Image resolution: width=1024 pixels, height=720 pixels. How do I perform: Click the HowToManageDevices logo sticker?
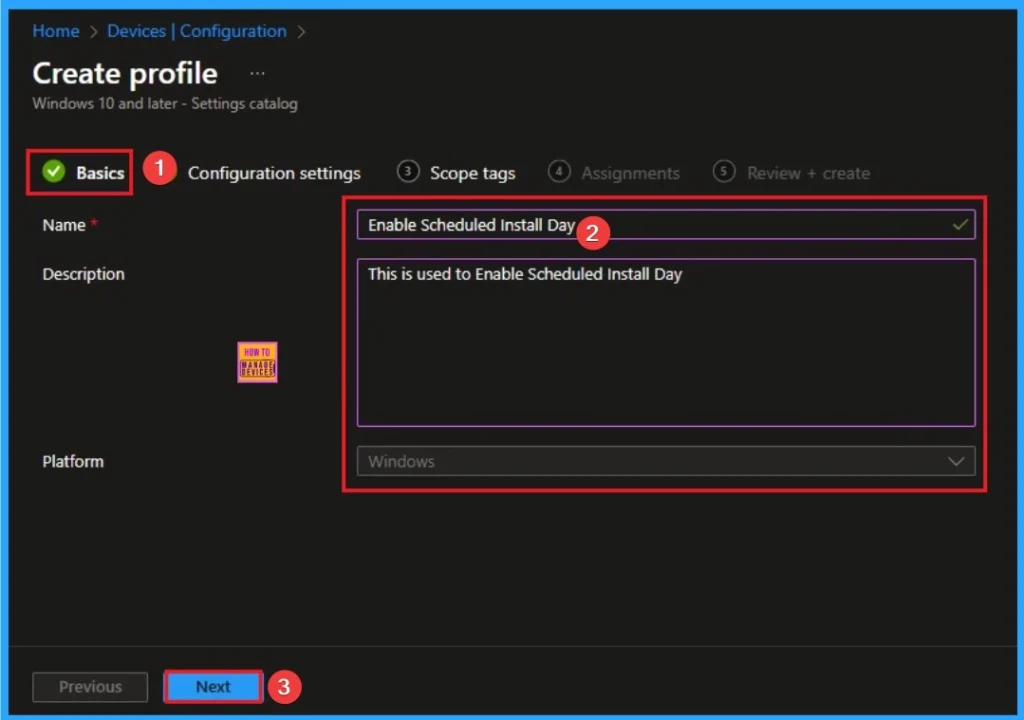pos(257,362)
